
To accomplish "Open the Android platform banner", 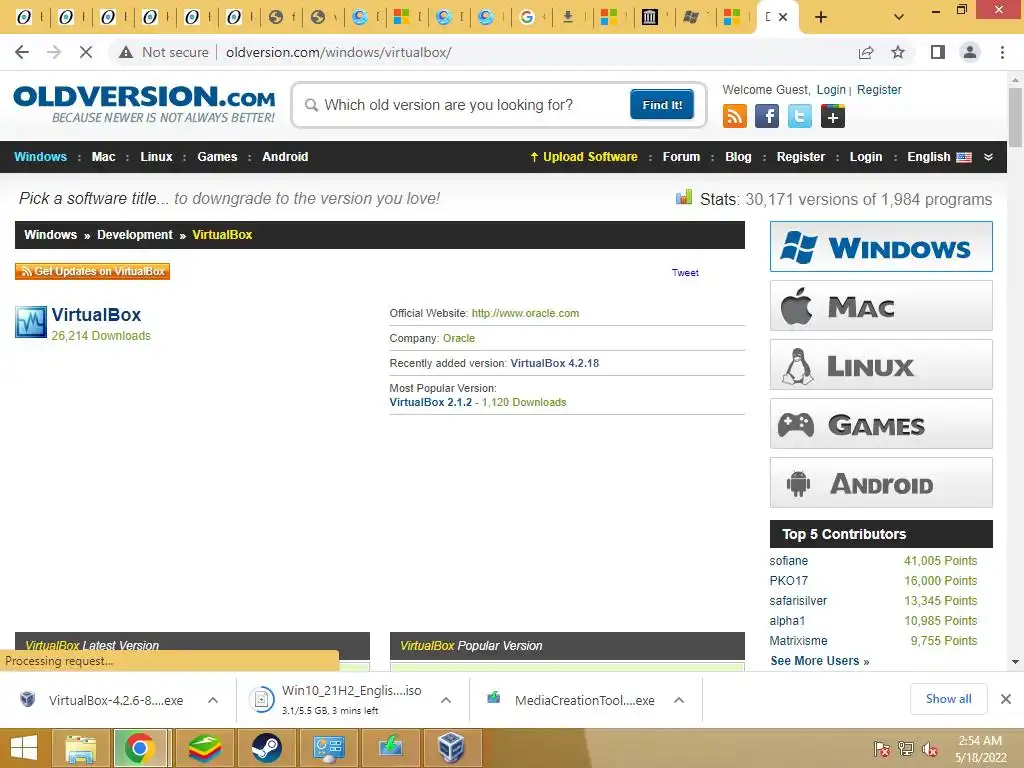I will (x=881, y=483).
